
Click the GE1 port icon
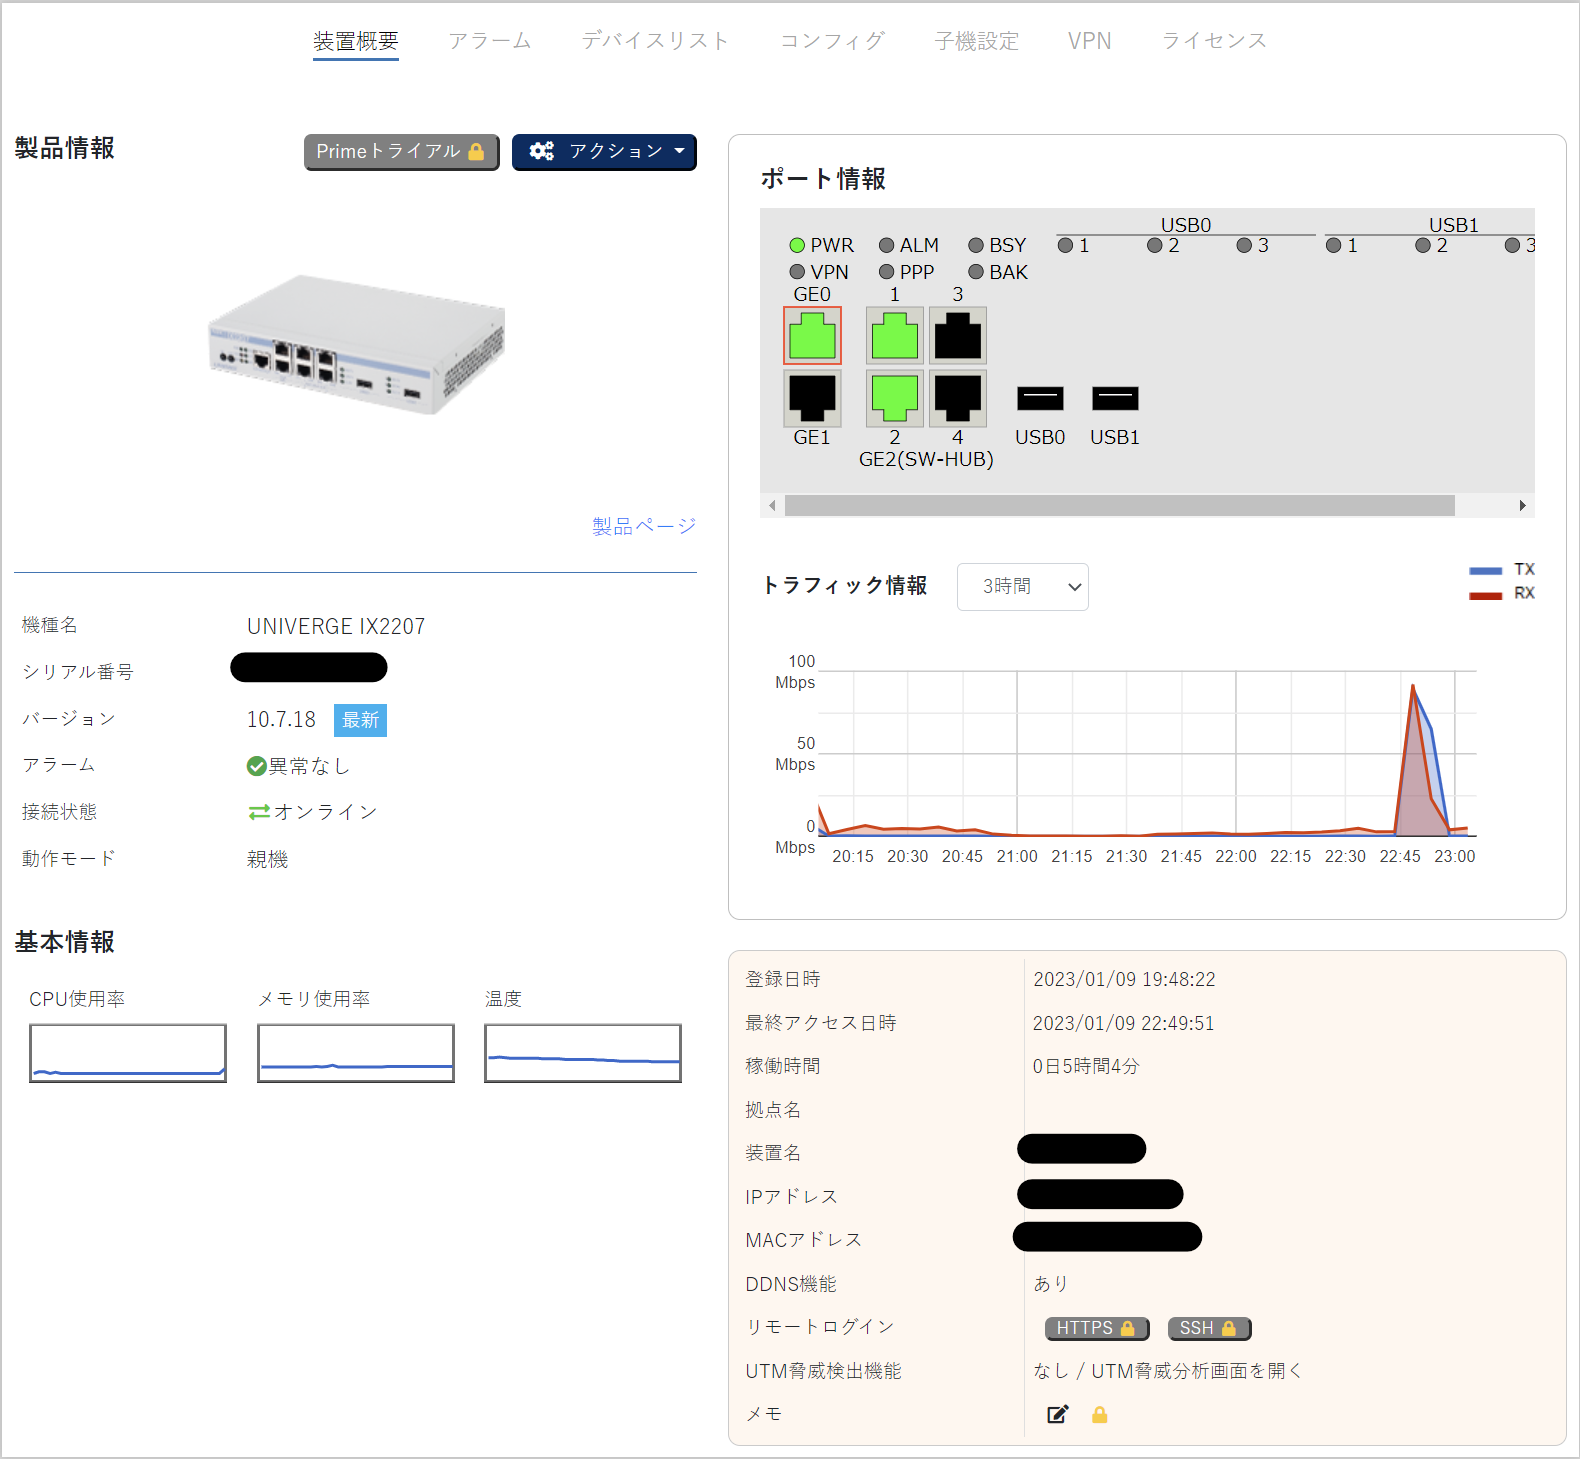812,398
